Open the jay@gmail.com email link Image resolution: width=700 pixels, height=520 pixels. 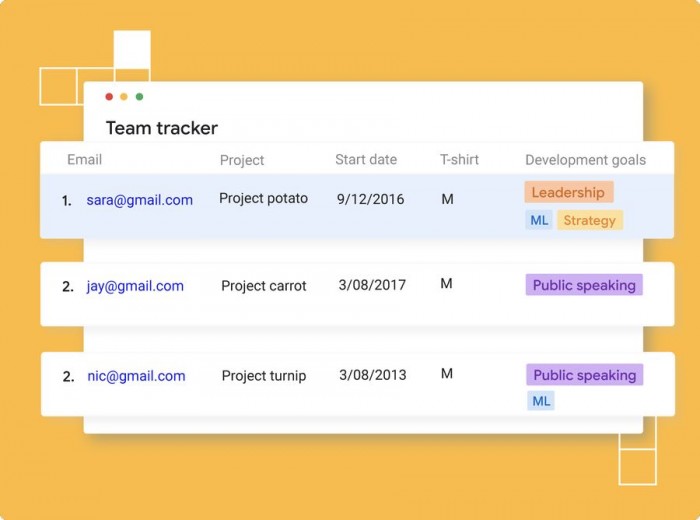(x=135, y=286)
